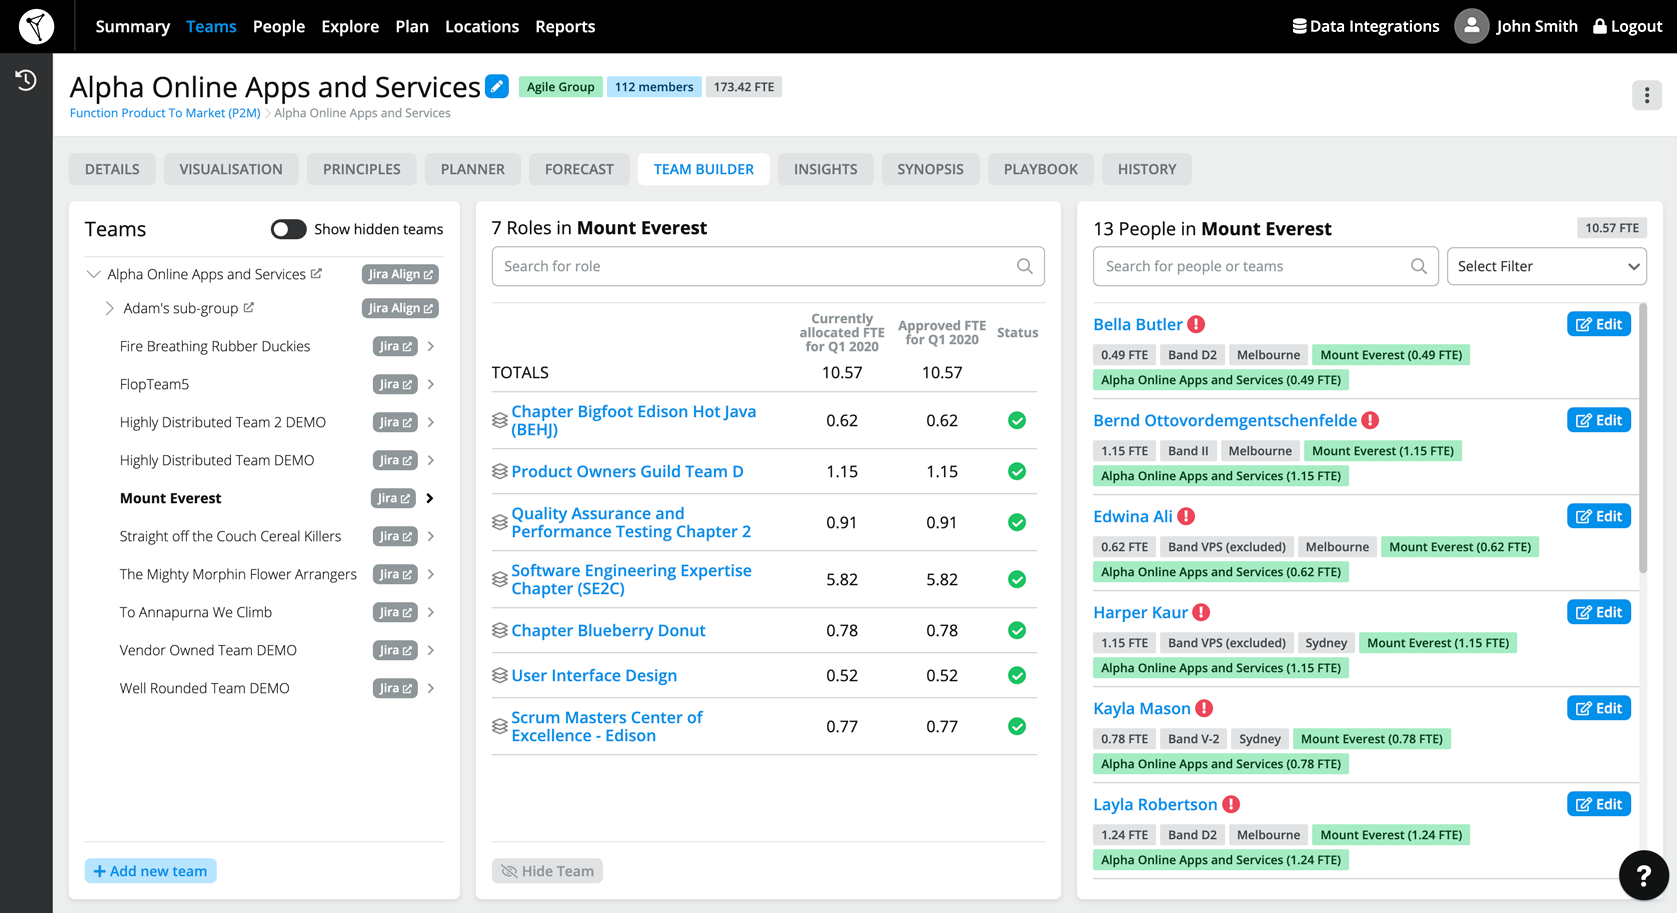This screenshot has width=1677, height=913.
Task: Open the Select Filter dropdown
Action: [x=1546, y=266]
